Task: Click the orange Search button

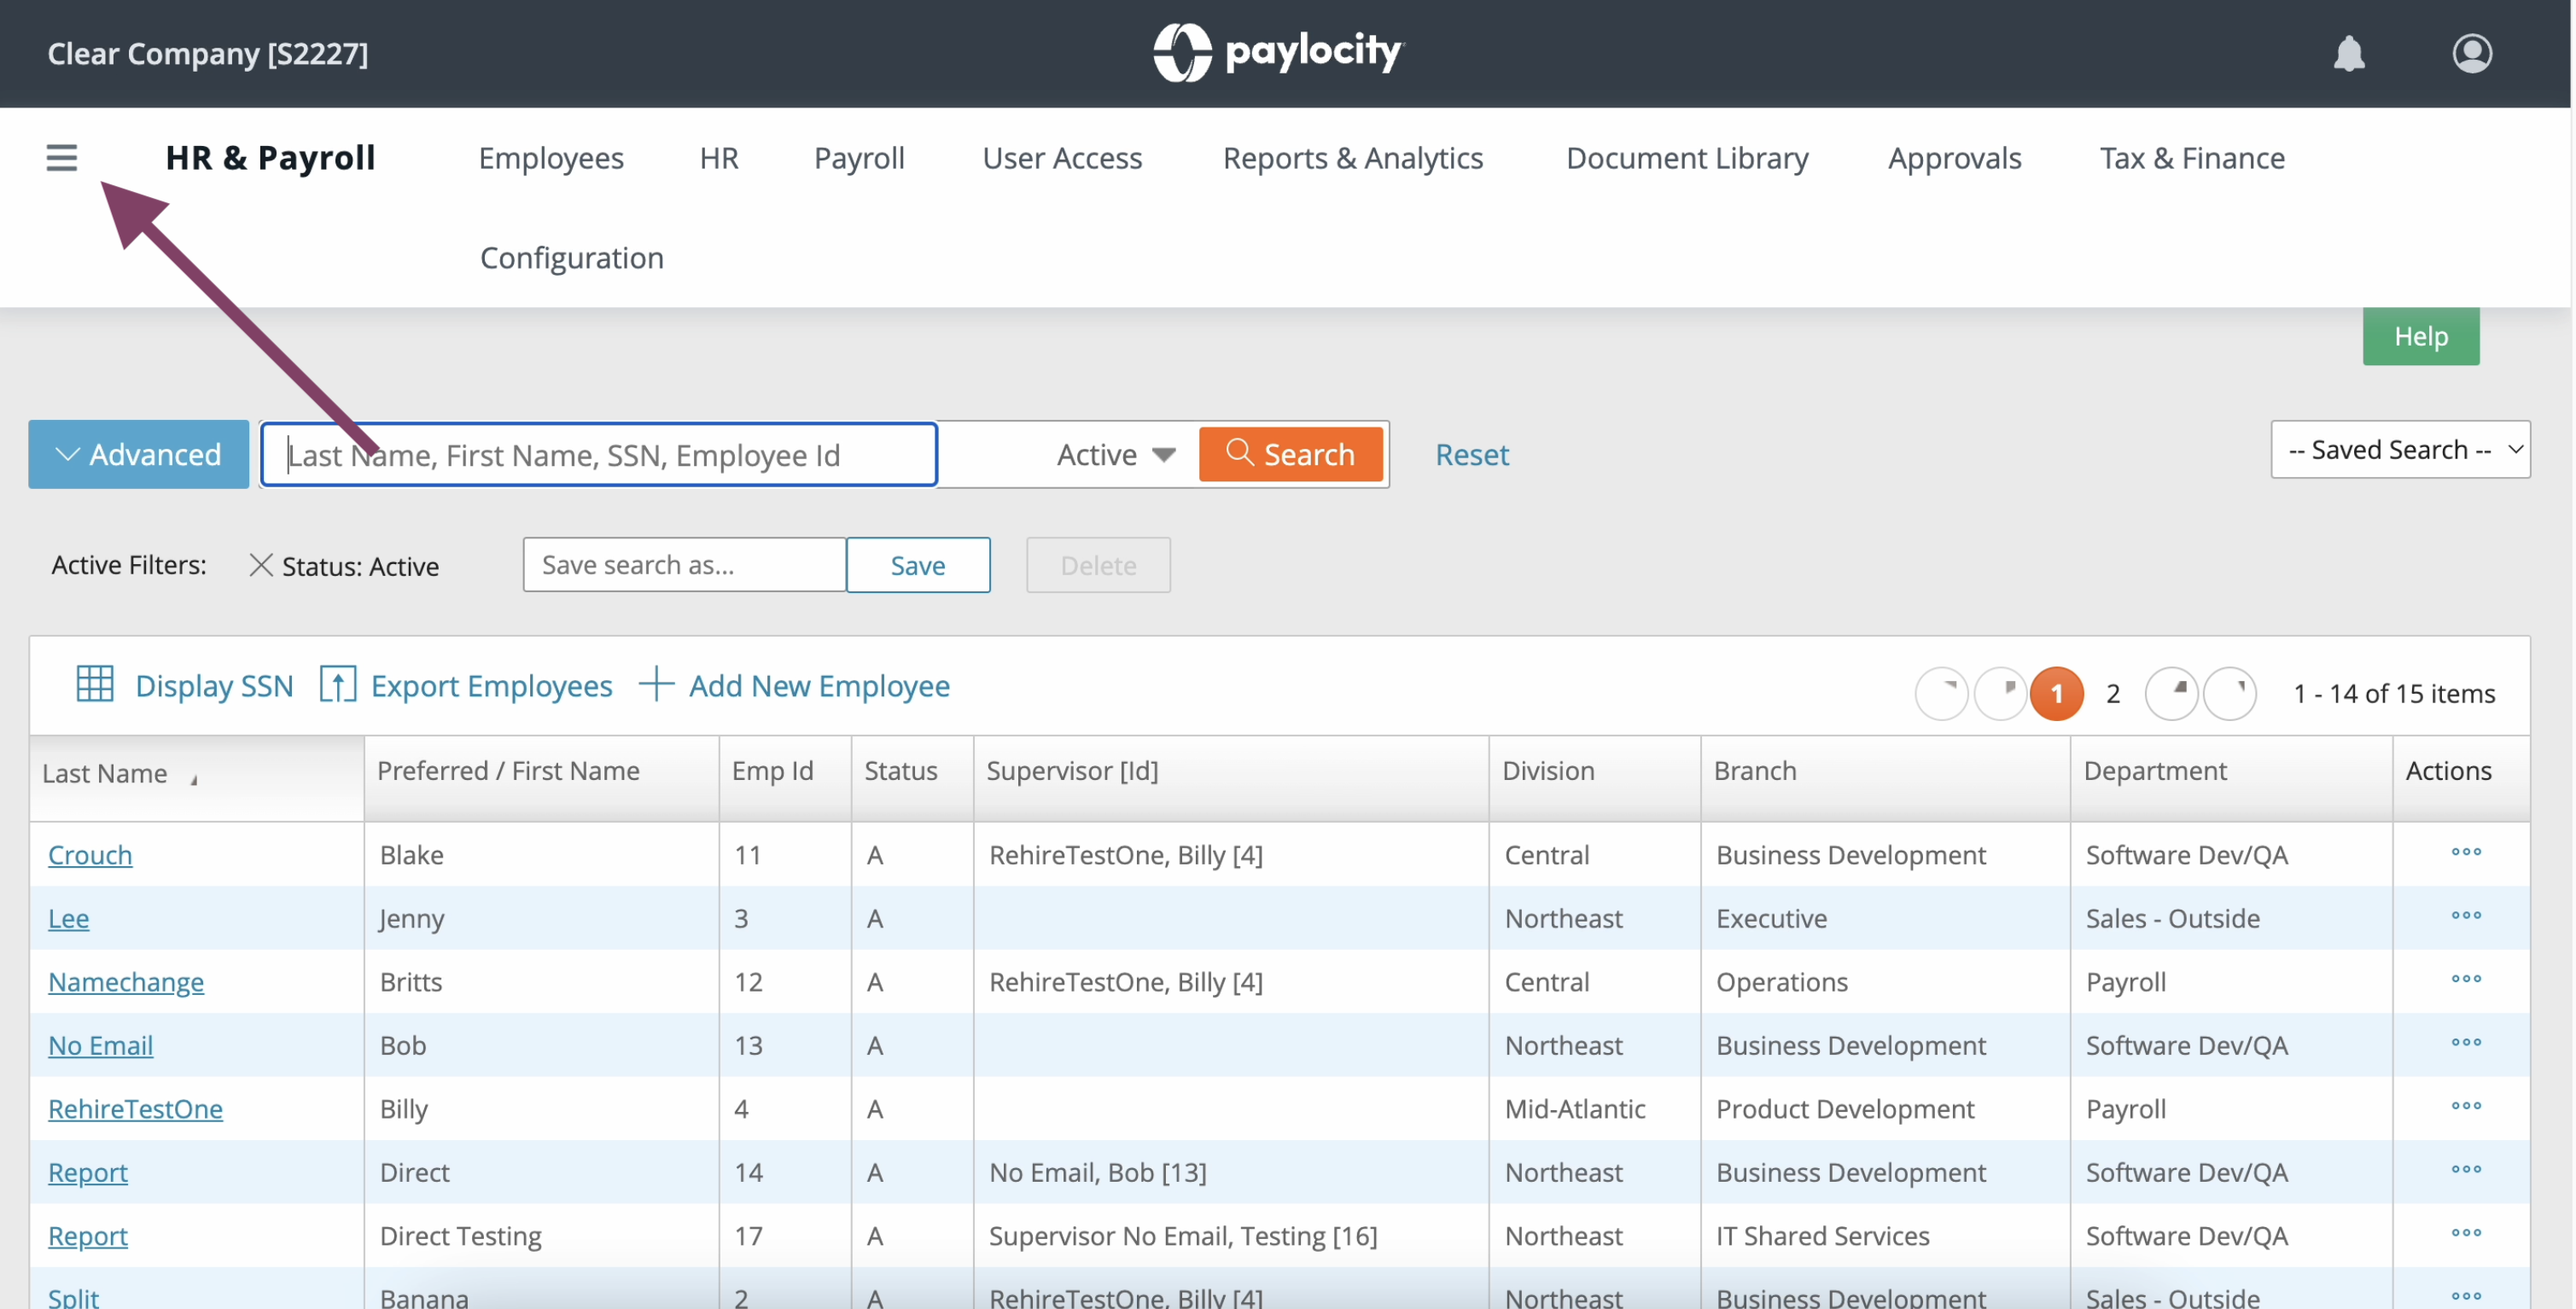Action: (x=1290, y=454)
